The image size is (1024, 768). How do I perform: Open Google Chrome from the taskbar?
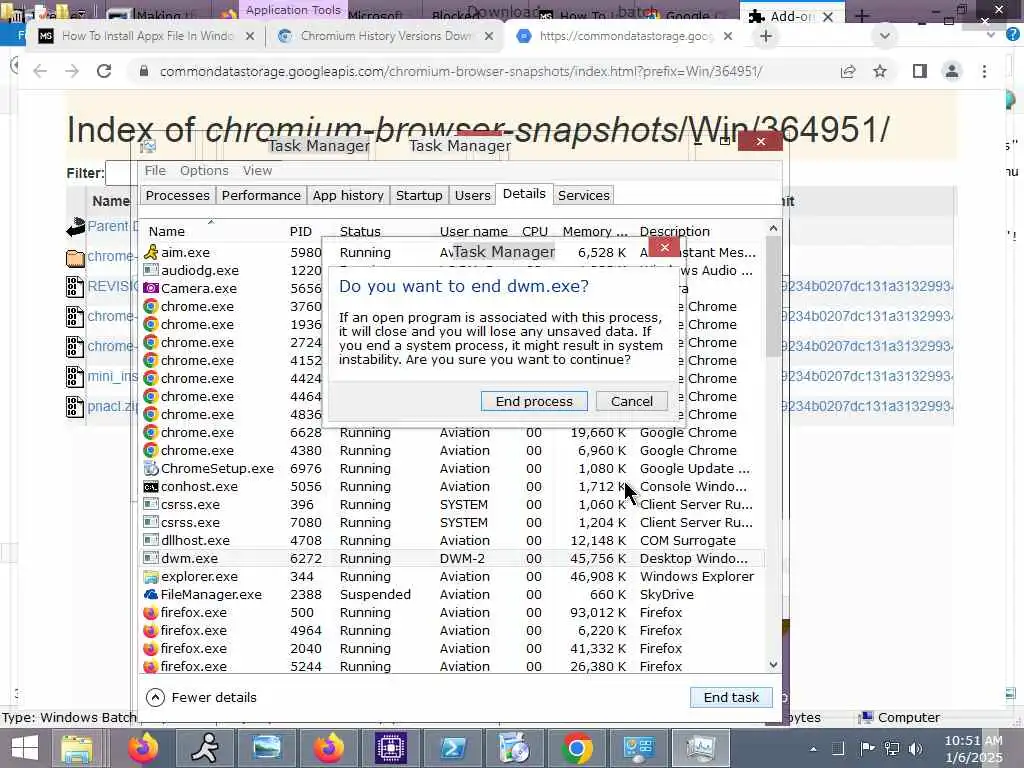577,748
